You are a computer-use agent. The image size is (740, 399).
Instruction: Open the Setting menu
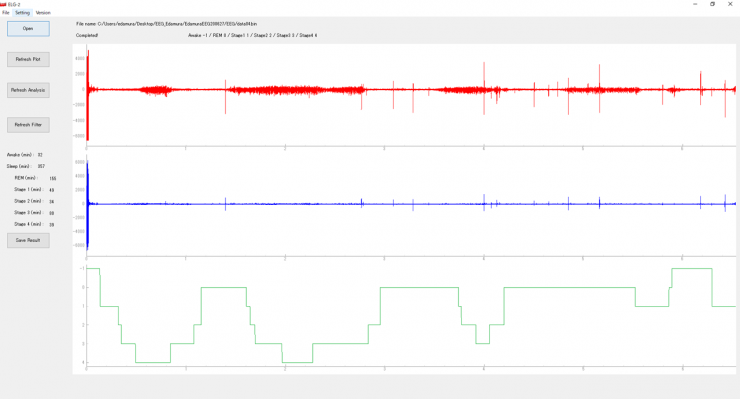(x=22, y=13)
